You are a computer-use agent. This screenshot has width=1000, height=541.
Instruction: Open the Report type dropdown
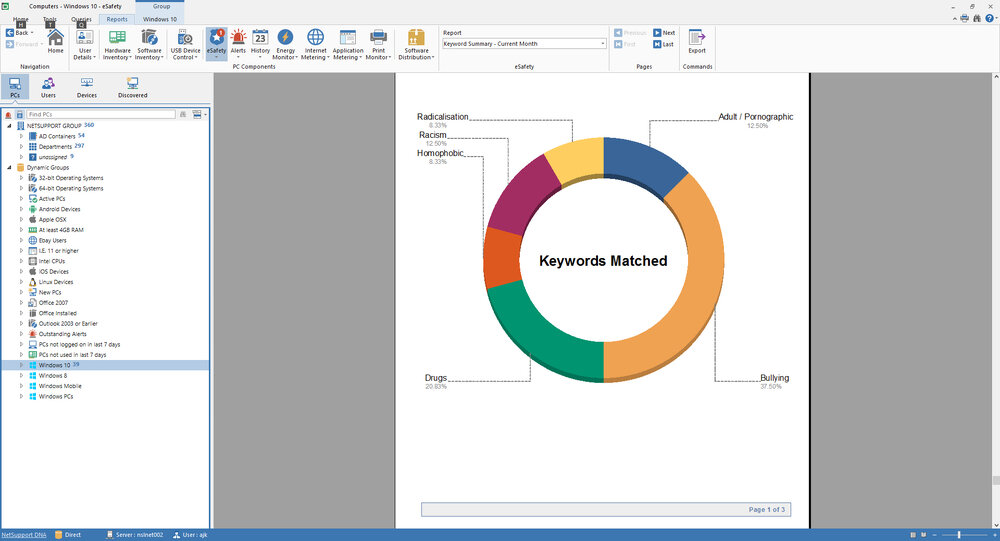(603, 44)
